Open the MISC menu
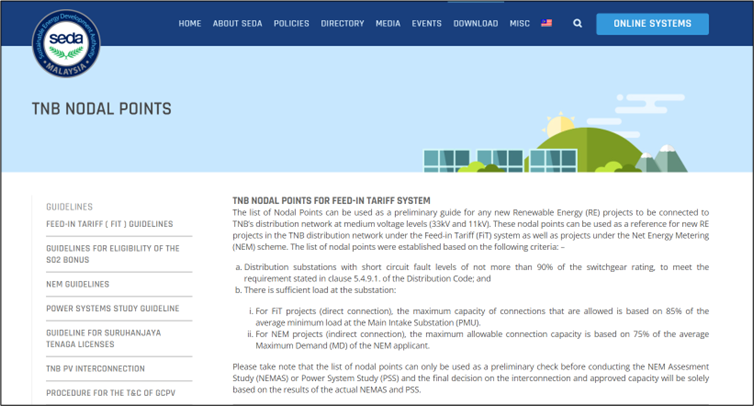This screenshot has height=406, width=754. click(520, 23)
